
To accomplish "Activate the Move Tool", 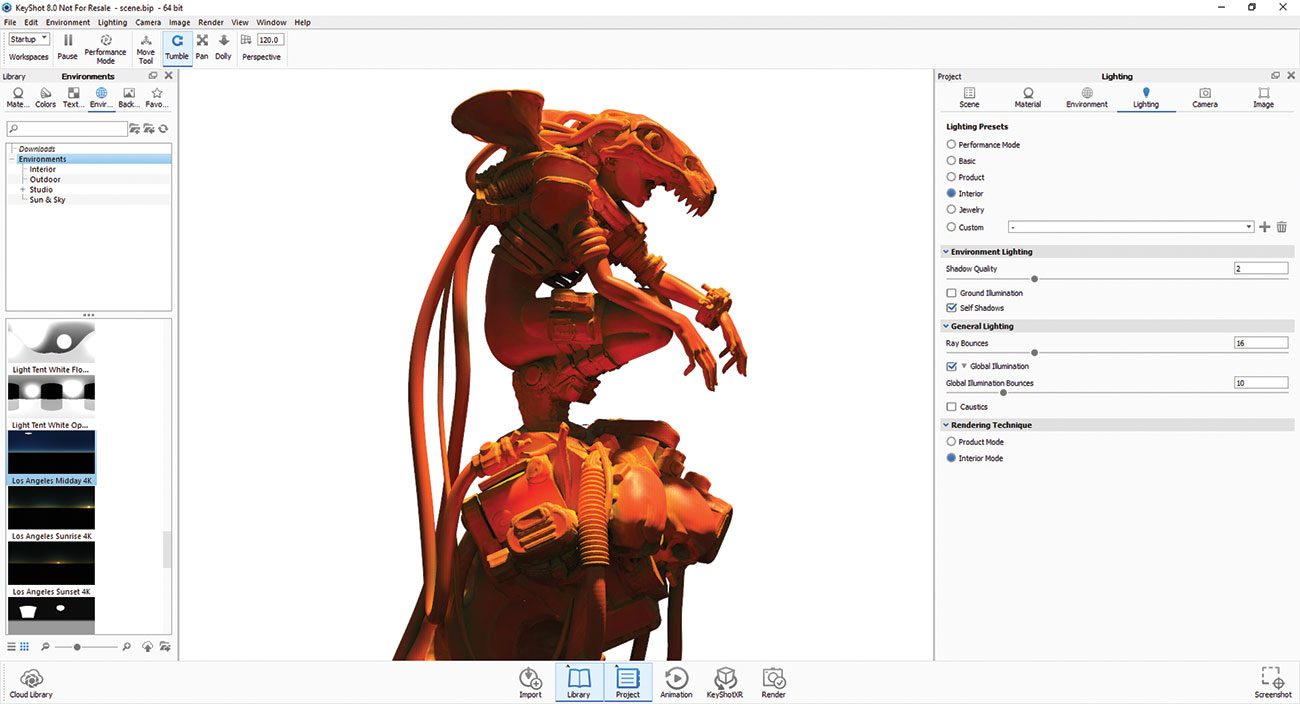I will 146,49.
